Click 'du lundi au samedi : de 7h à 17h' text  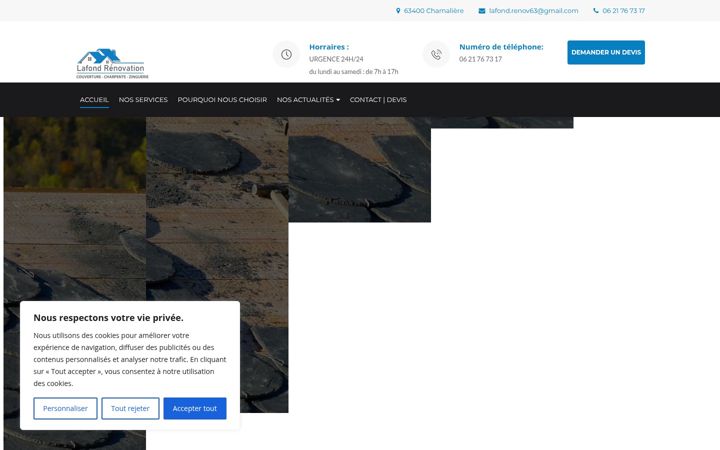pyautogui.click(x=354, y=72)
